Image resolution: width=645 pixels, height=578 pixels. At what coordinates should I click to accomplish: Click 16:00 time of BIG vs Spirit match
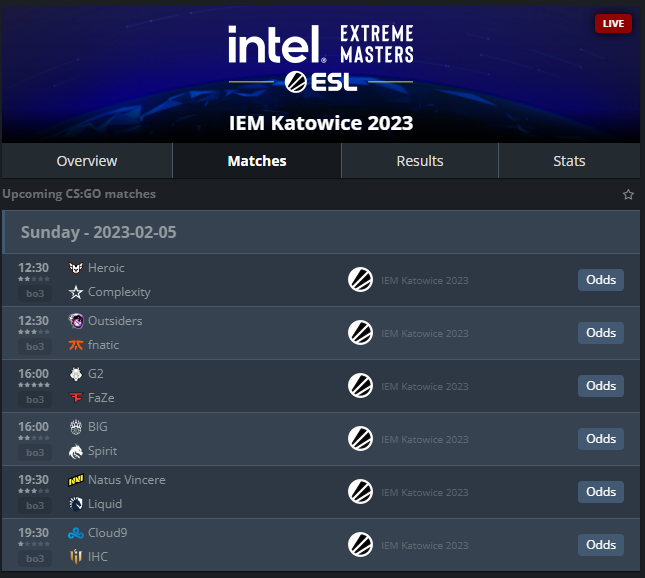point(33,427)
